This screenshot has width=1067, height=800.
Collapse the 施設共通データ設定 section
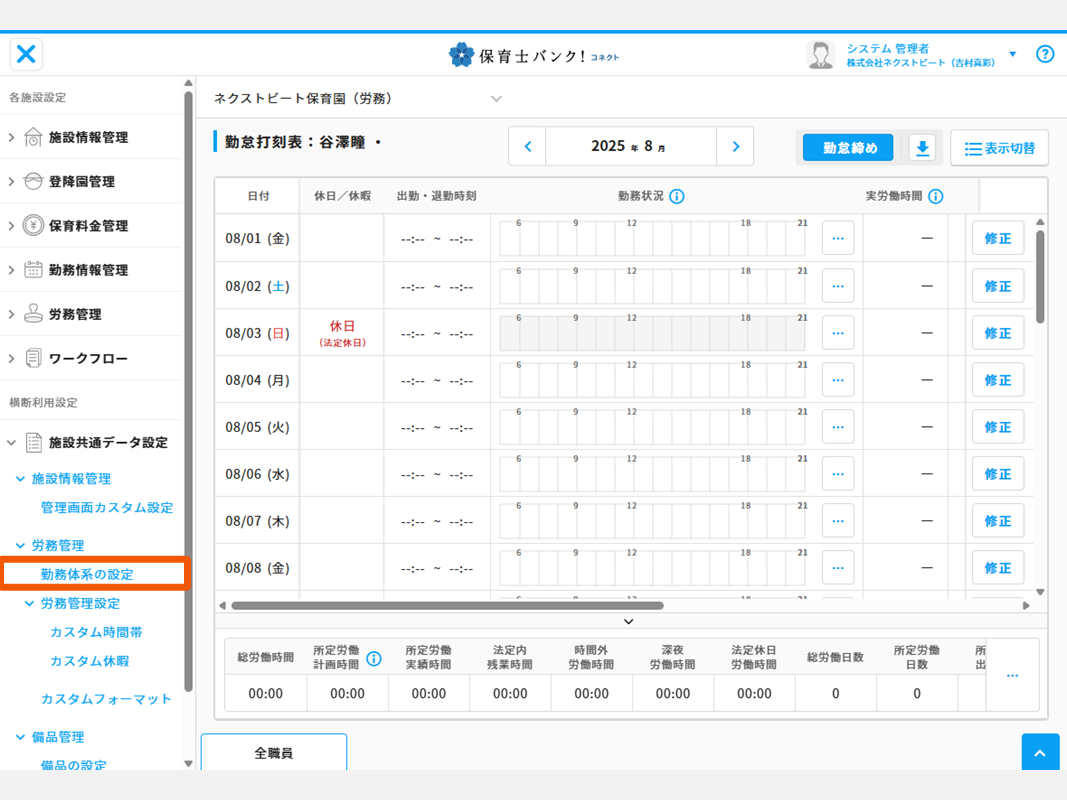[12, 442]
